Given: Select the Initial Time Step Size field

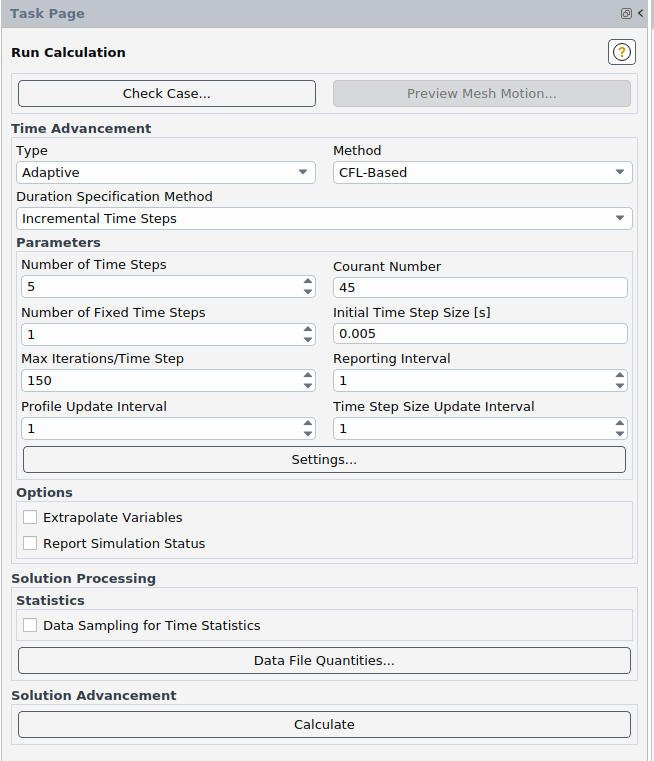Looking at the screenshot, I should pos(480,334).
